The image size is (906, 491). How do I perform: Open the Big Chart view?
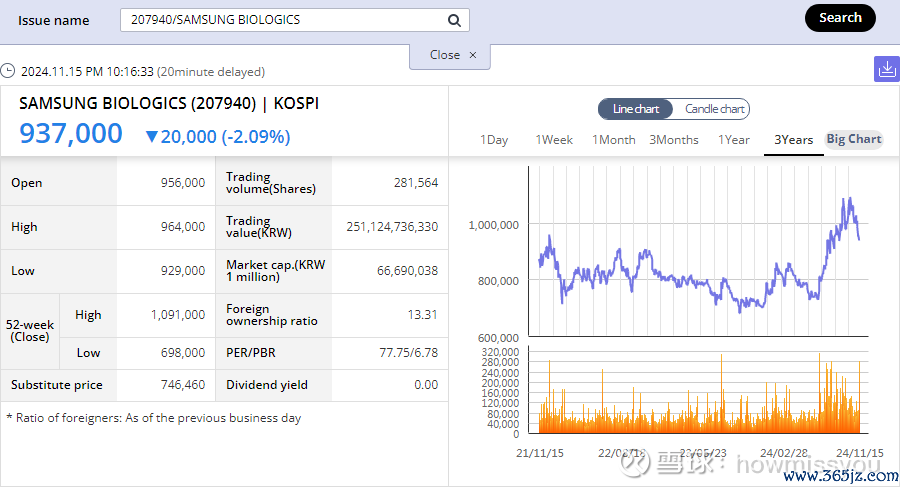[854, 139]
